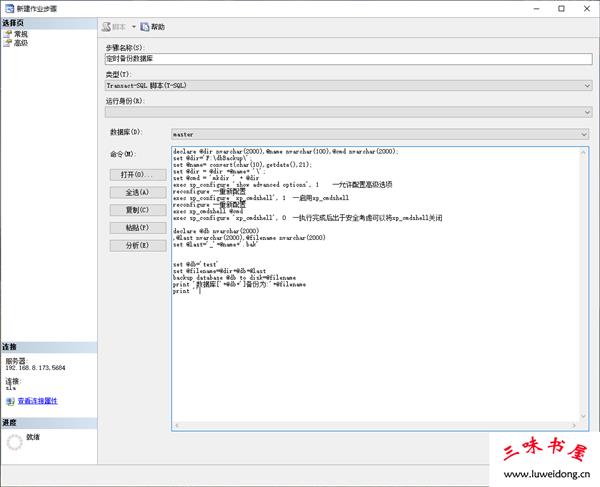Click the 分析(E) parse button
600x487 pixels.
click(130, 244)
